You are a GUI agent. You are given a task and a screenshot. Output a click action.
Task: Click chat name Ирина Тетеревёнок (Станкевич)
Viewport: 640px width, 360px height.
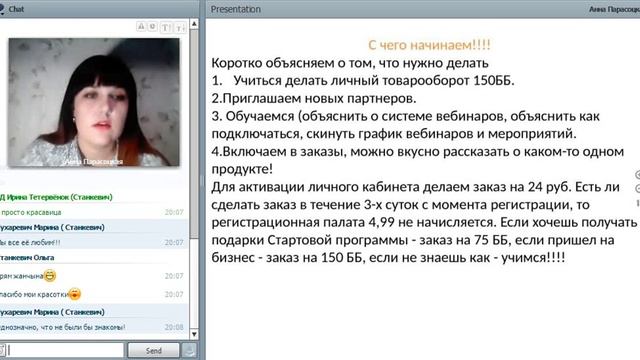(59, 197)
